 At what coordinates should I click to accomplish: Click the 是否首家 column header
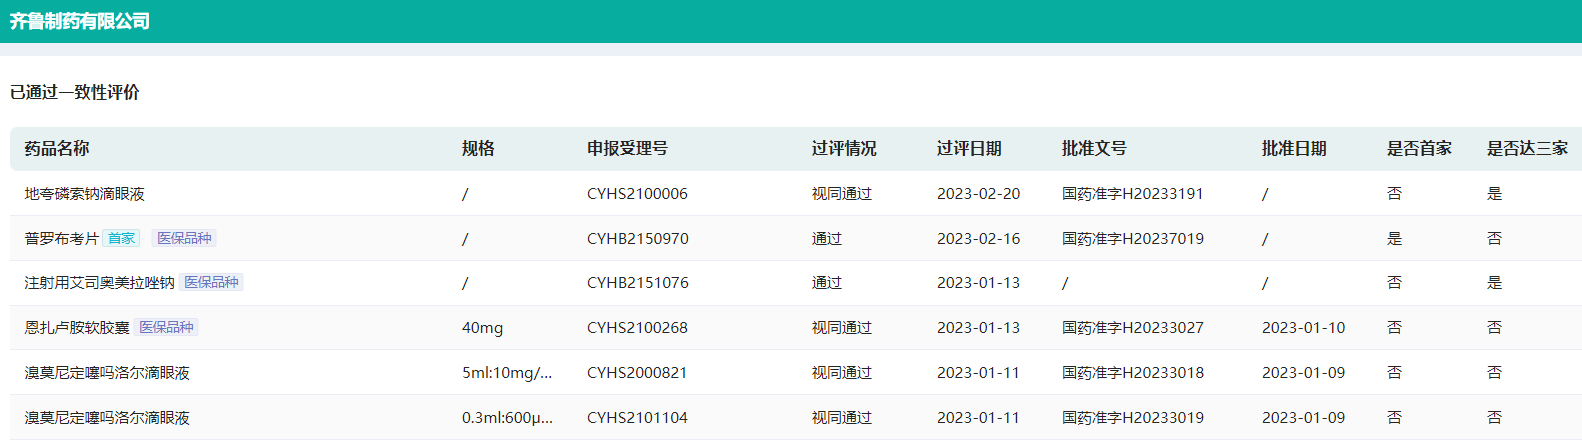(x=1419, y=148)
